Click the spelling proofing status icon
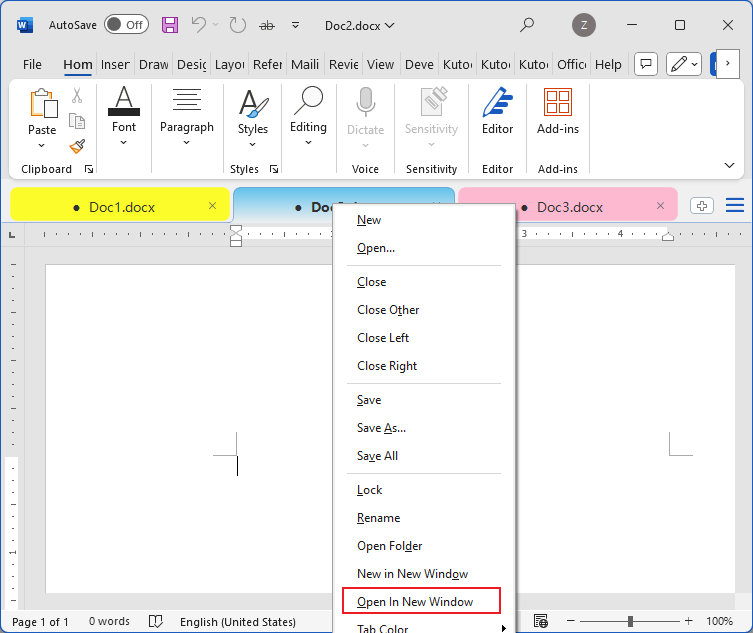The width and height of the screenshot is (753, 633). 156,621
